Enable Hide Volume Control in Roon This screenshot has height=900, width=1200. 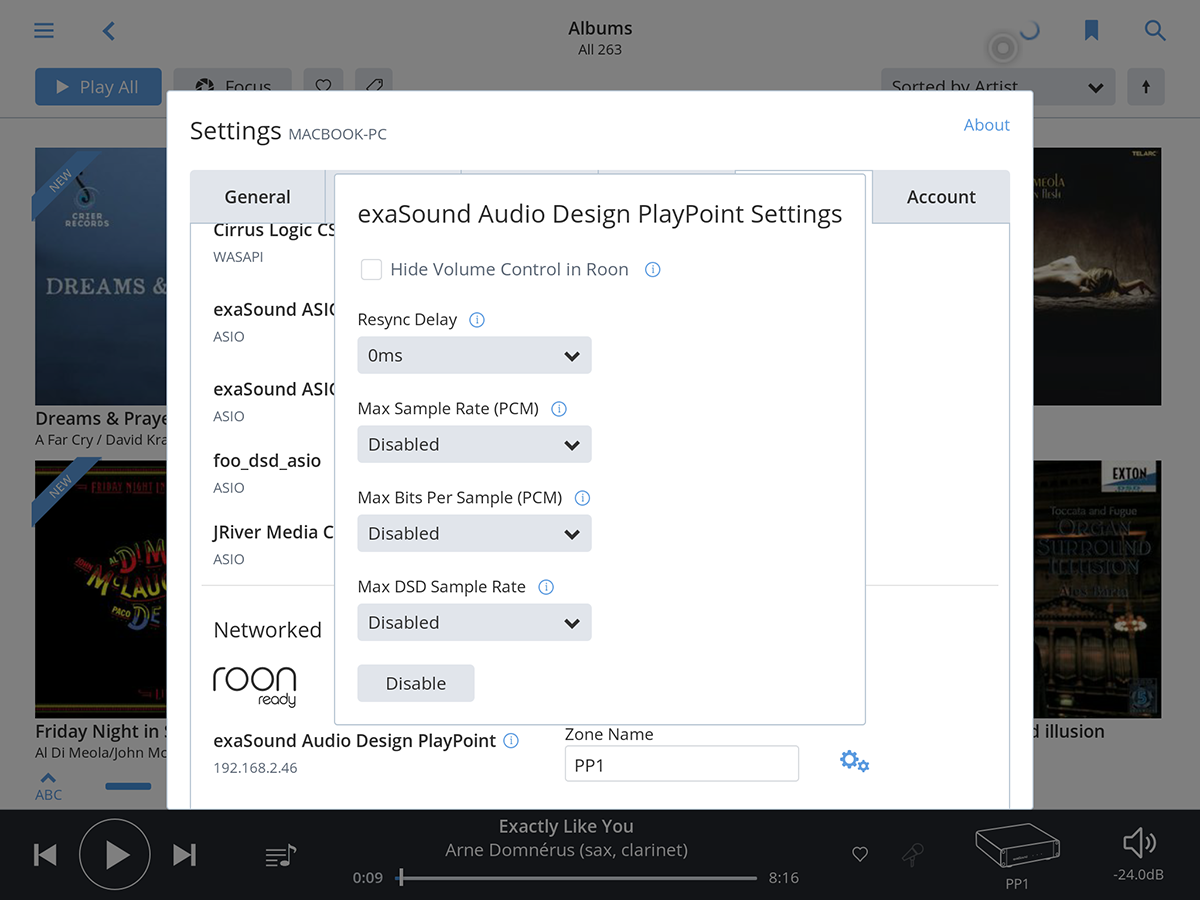click(371, 269)
